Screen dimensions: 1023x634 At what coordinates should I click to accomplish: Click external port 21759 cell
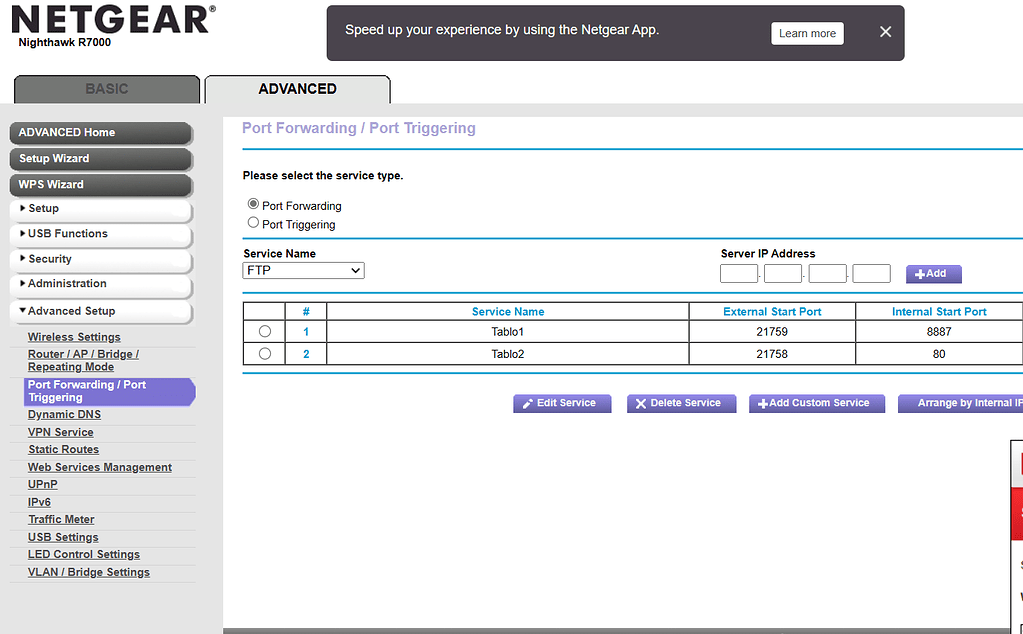coord(772,331)
